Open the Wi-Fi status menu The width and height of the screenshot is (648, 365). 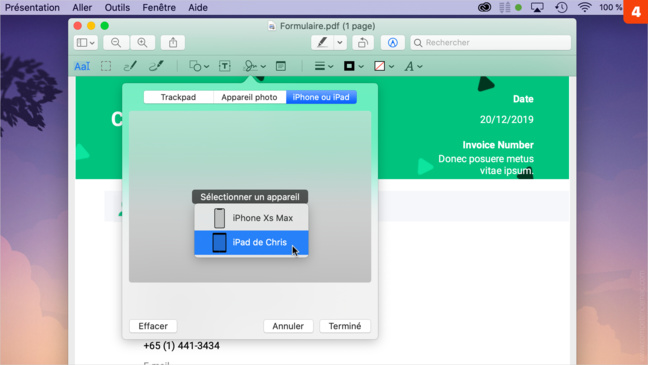coord(584,7)
